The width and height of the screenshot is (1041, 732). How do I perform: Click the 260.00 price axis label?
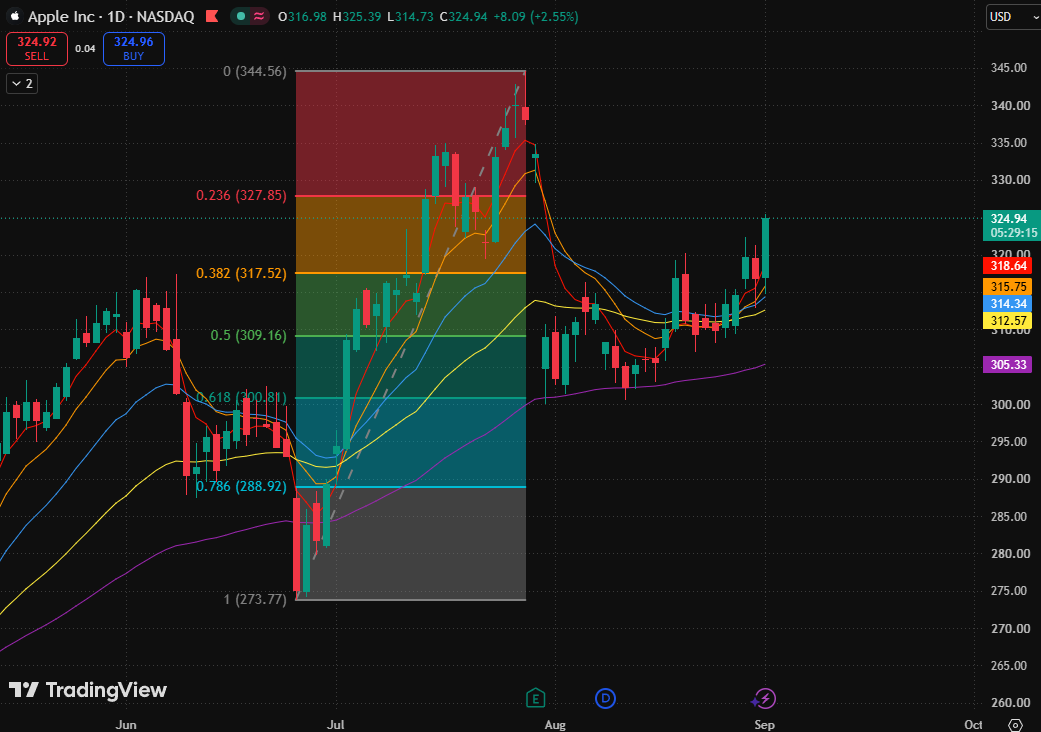coord(1010,703)
